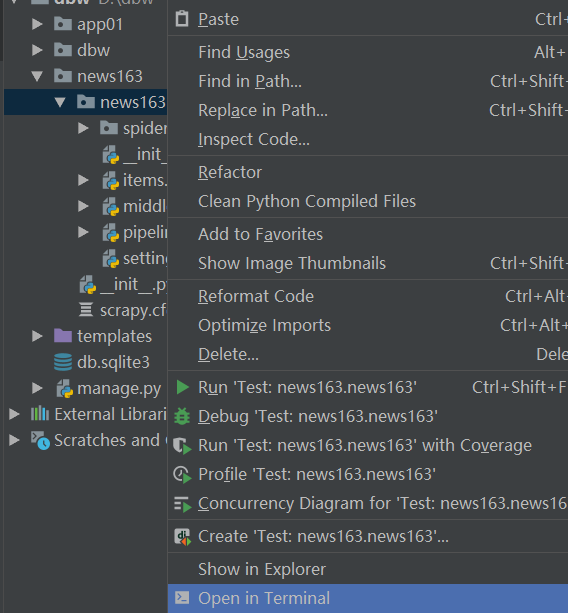Click the scrapy.cfg config file icon
The height and width of the screenshot is (613, 568).
point(86,310)
